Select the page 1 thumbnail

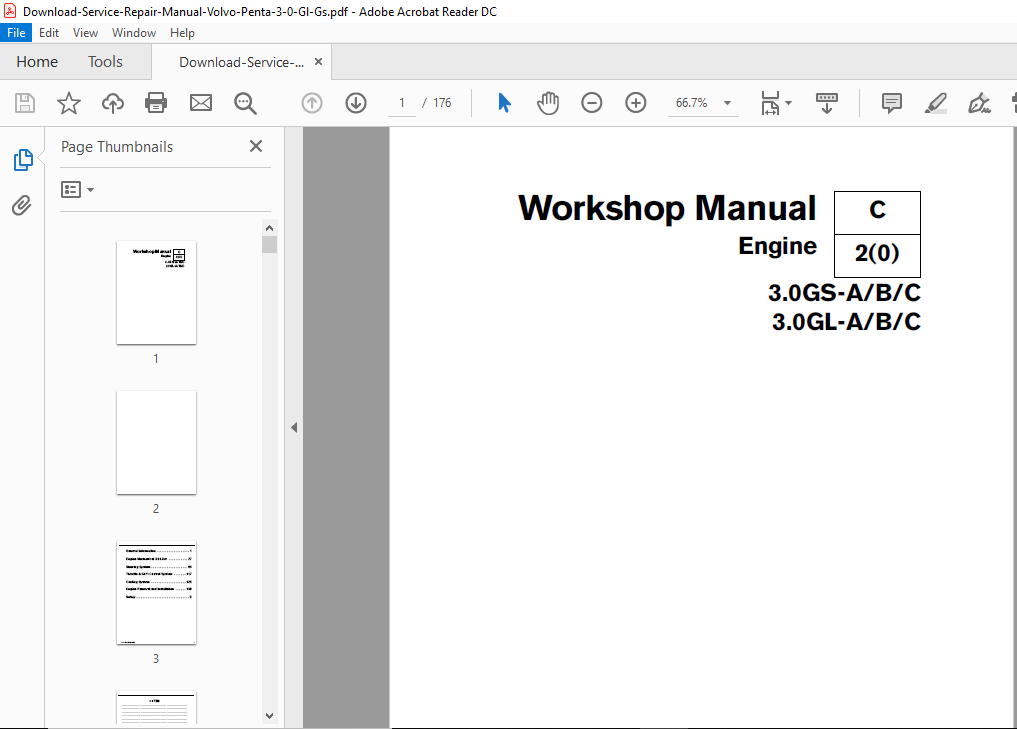156,293
